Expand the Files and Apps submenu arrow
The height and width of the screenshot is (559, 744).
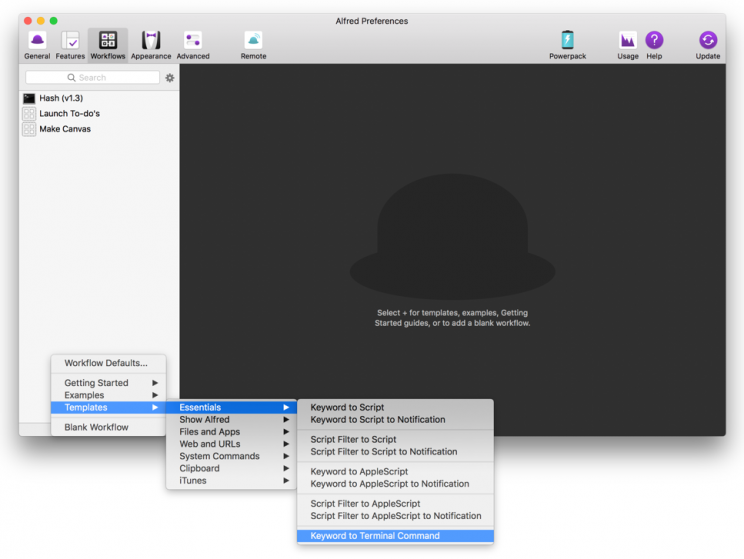pos(286,432)
